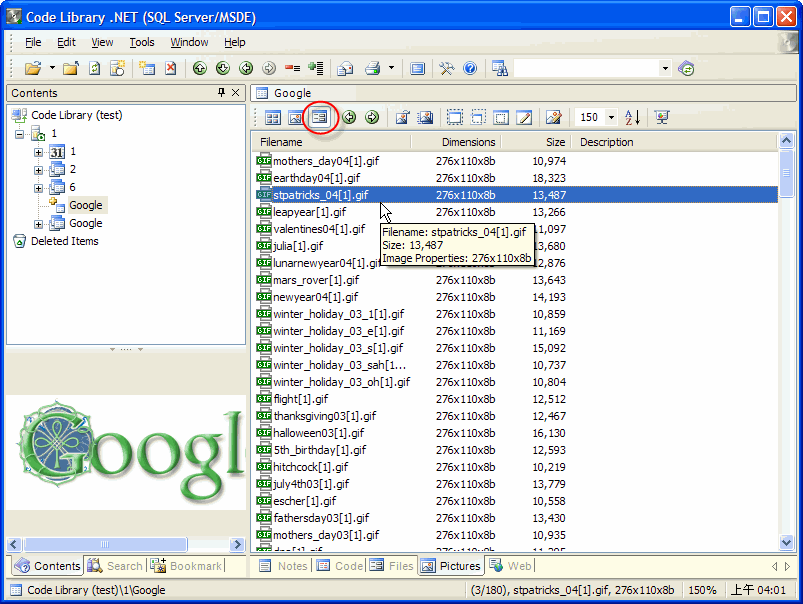Viewport: 803px width, 604px height.
Task: Click the green up arrow move button
Action: pos(200,68)
